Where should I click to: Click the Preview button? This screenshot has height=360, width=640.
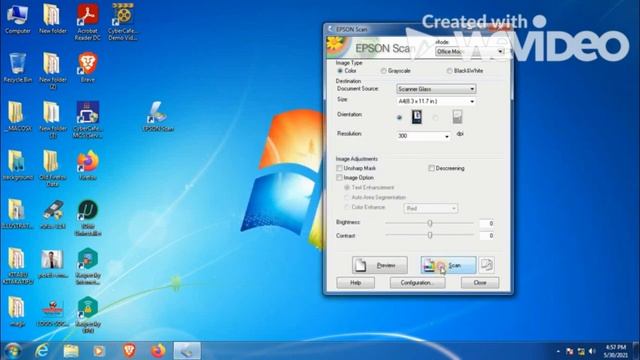click(380, 265)
